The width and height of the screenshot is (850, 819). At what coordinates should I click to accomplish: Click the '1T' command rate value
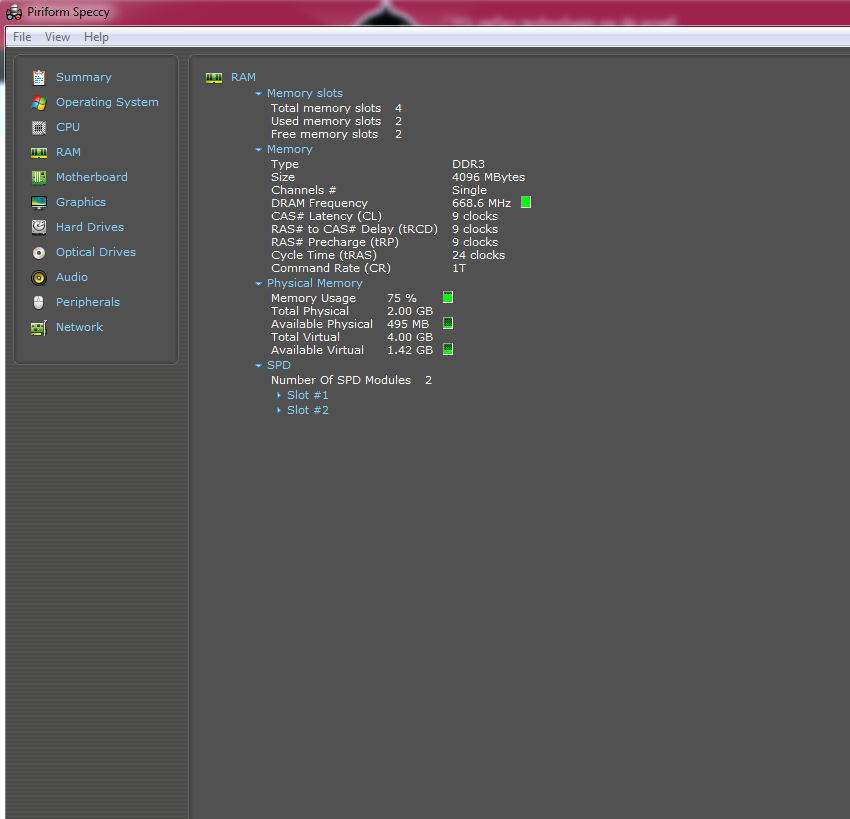click(x=459, y=268)
